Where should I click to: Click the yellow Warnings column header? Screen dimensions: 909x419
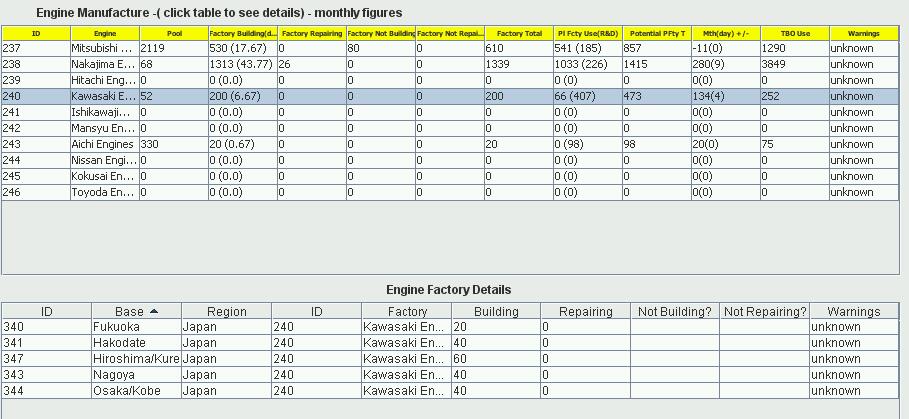pyautogui.click(x=863, y=33)
